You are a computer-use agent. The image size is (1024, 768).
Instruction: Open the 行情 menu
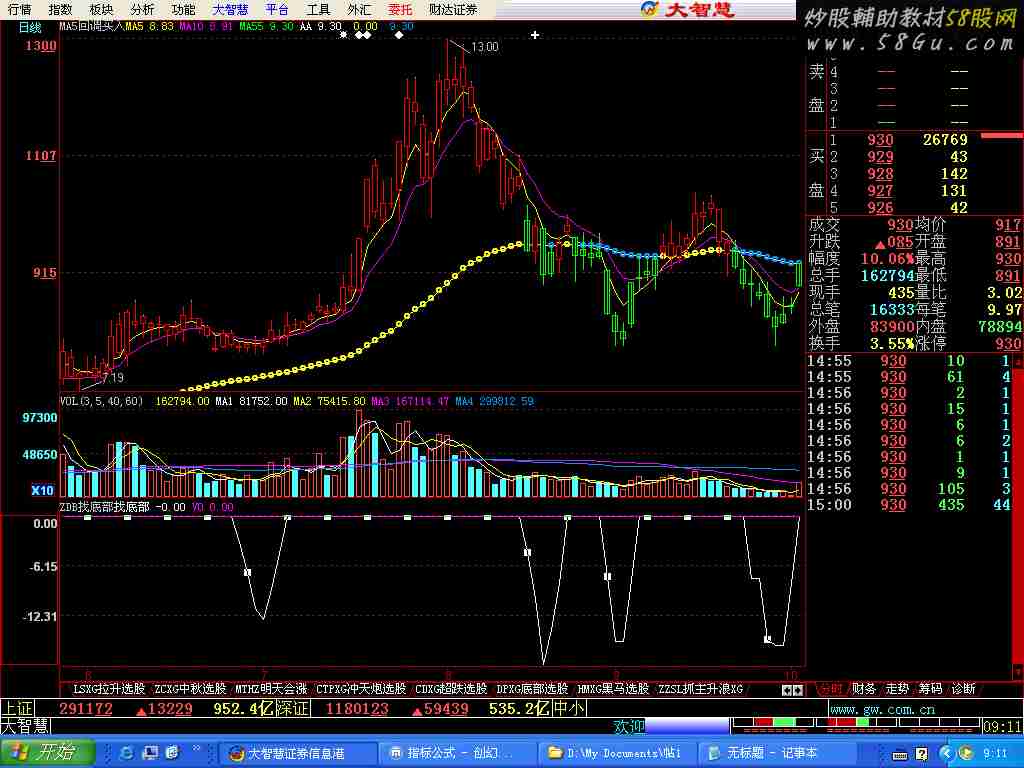pyautogui.click(x=20, y=9)
